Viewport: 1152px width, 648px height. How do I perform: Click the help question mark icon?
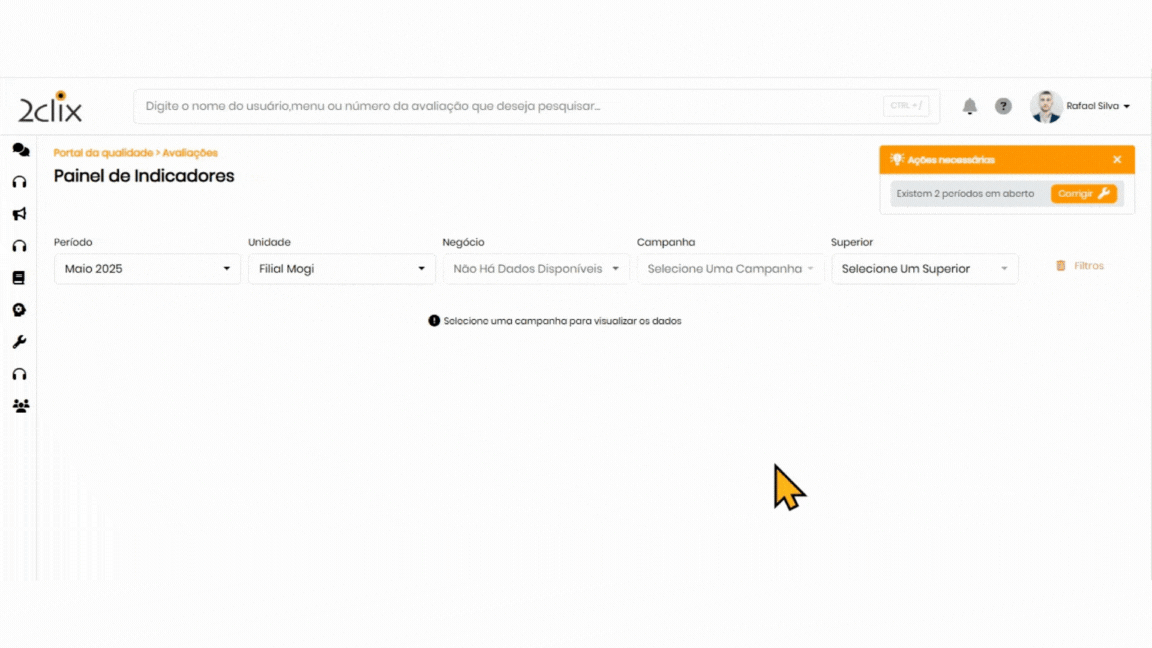[x=1003, y=107]
